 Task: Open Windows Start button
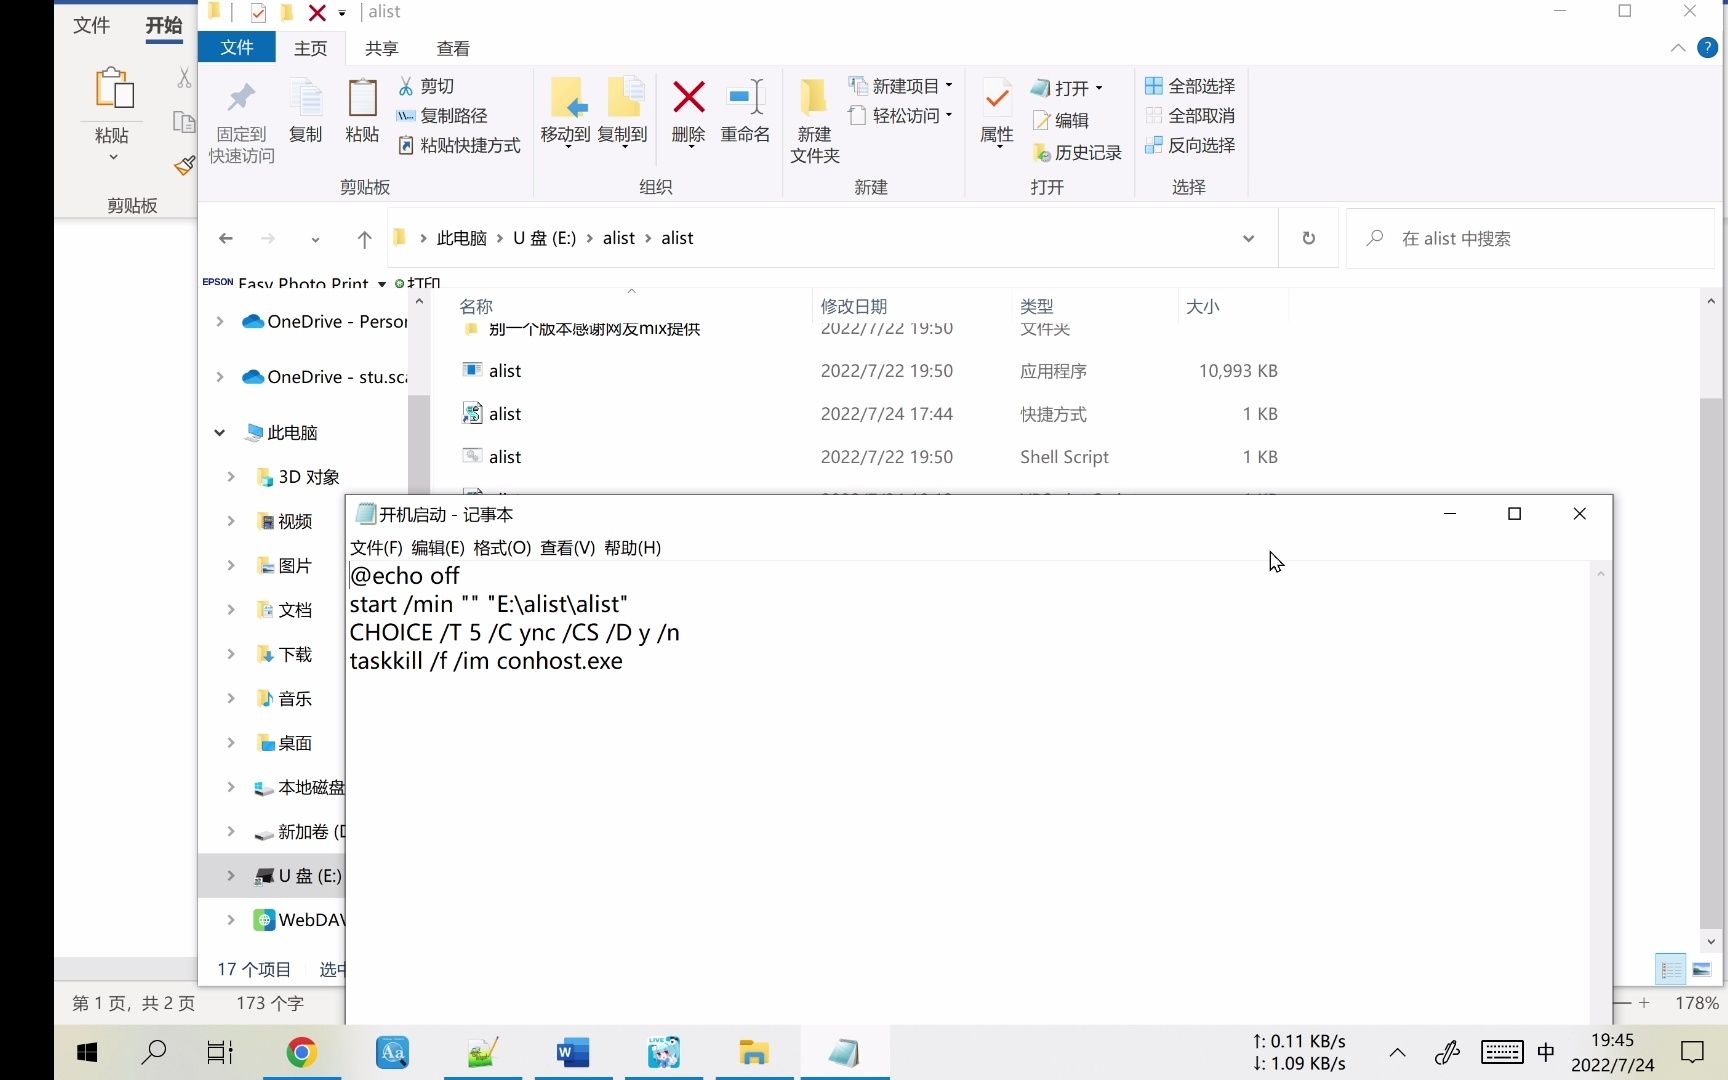(87, 1052)
